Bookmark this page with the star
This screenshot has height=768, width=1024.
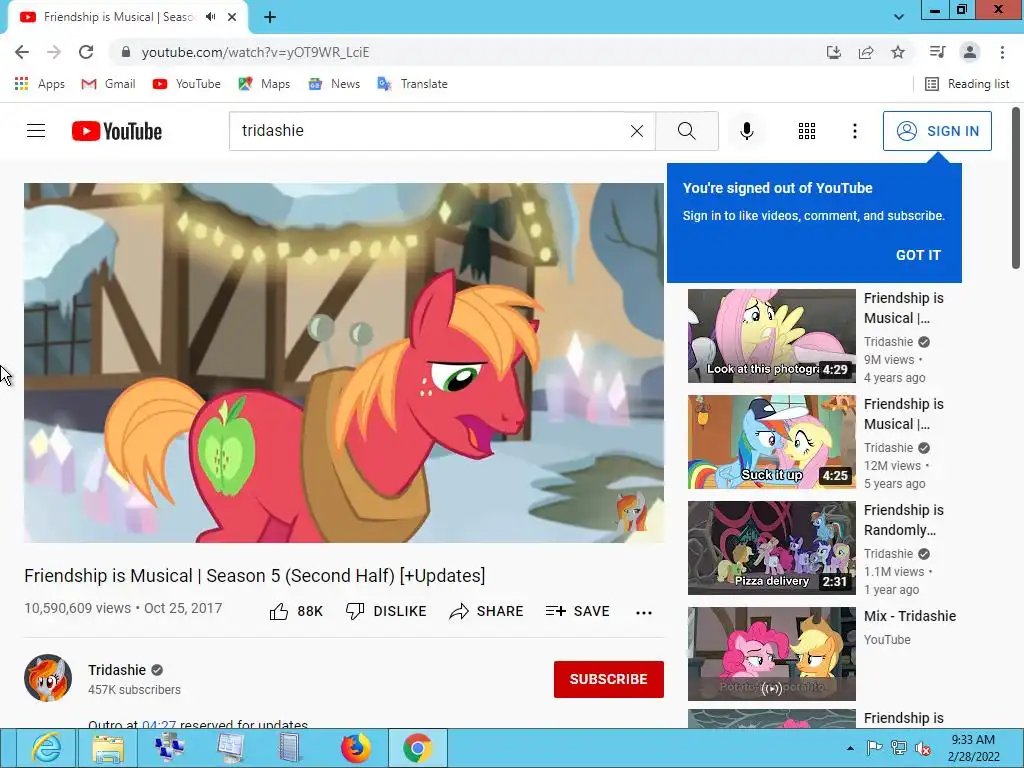[x=898, y=52]
